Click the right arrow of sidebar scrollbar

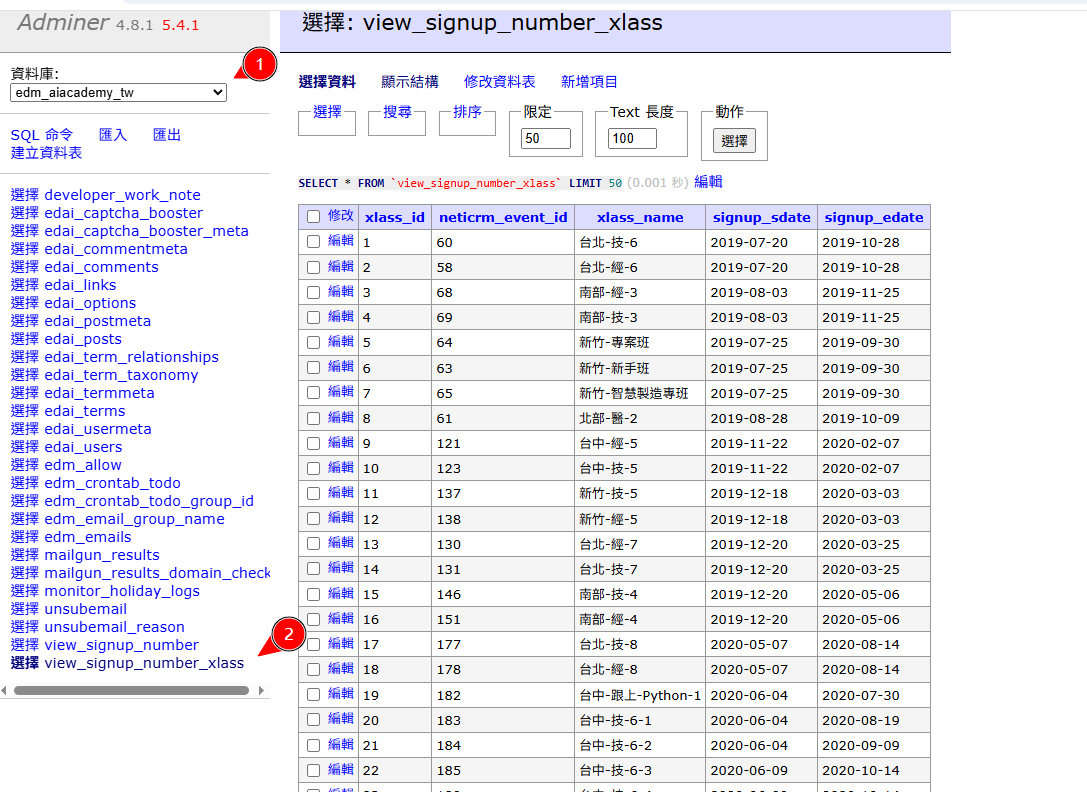(262, 690)
